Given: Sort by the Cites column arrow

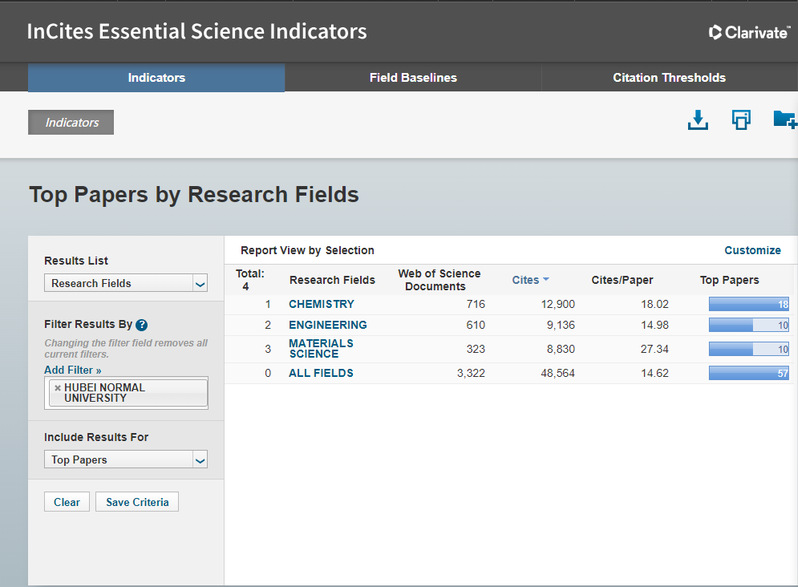Looking at the screenshot, I should pyautogui.click(x=546, y=280).
